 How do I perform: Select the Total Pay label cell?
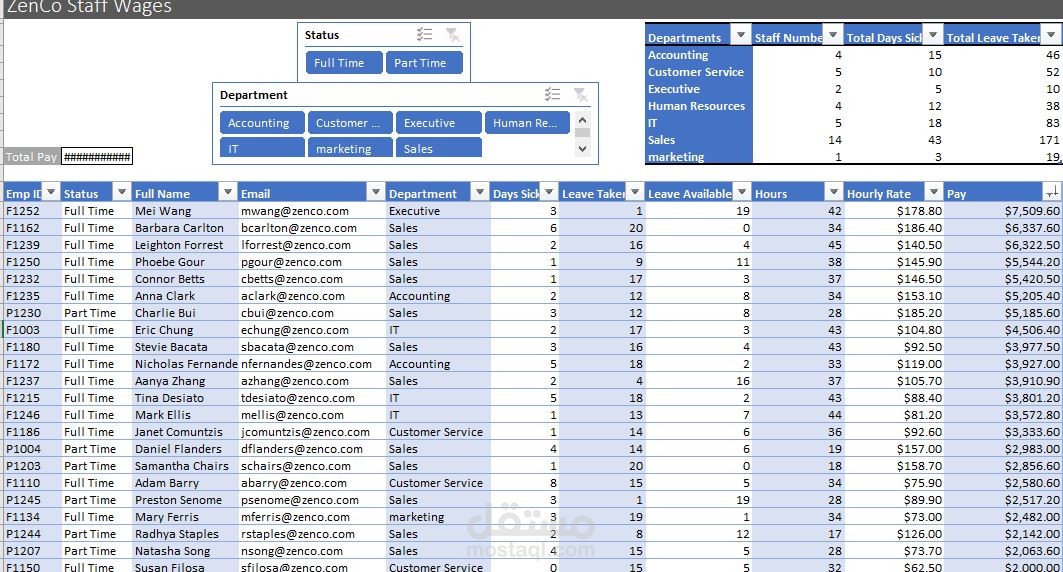click(x=31, y=157)
